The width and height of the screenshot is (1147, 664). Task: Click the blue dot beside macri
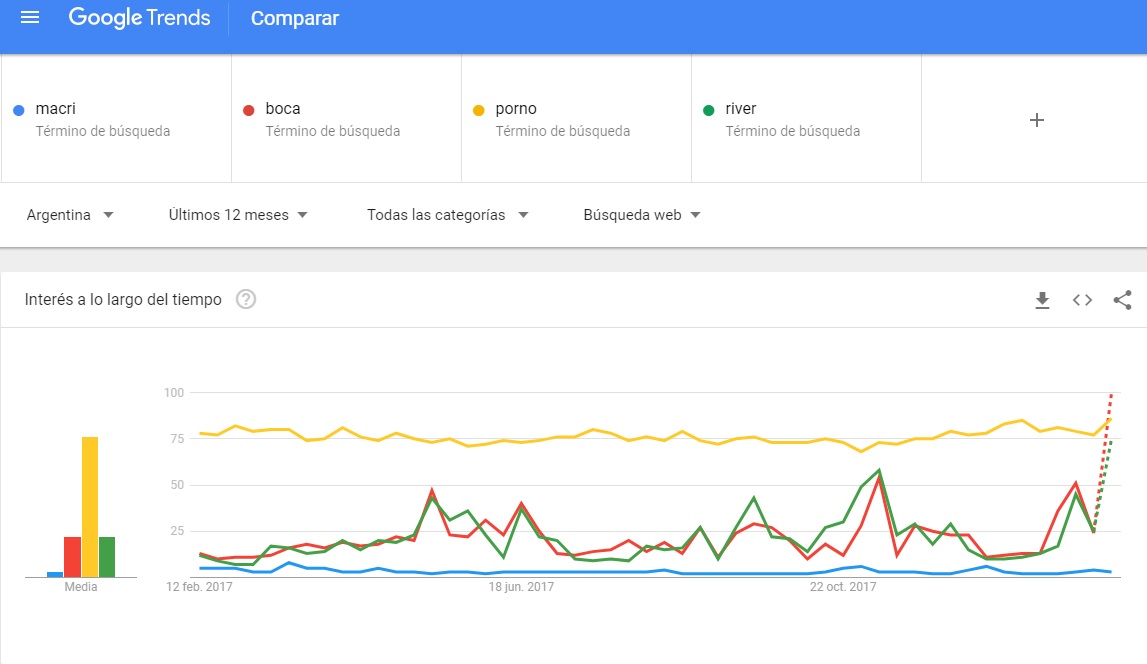click(19, 110)
